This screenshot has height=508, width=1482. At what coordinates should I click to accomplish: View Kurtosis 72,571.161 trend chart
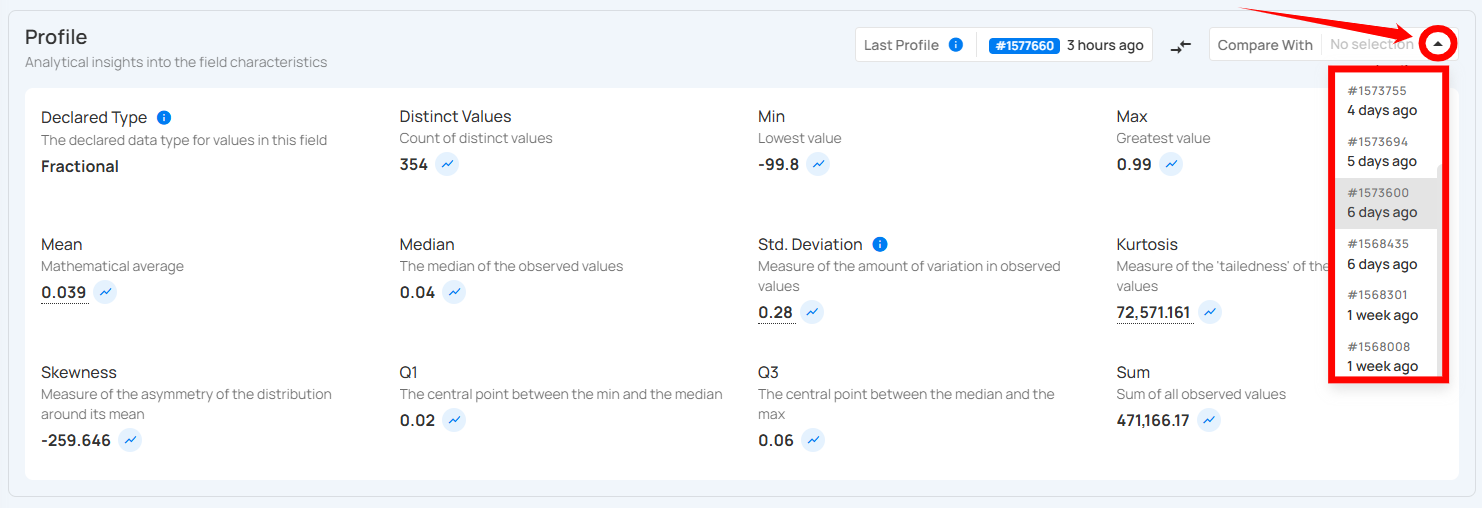pos(1210,312)
